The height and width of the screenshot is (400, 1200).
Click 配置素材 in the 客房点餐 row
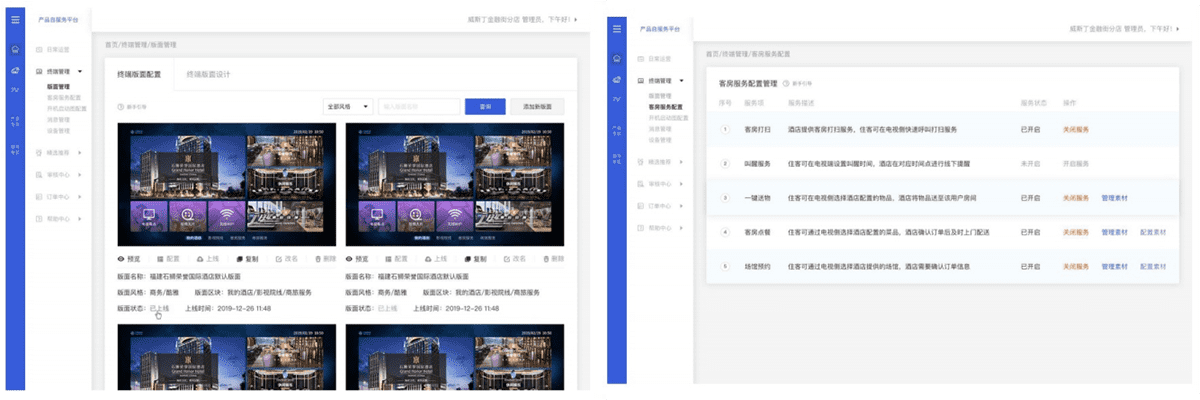[x=1153, y=231]
